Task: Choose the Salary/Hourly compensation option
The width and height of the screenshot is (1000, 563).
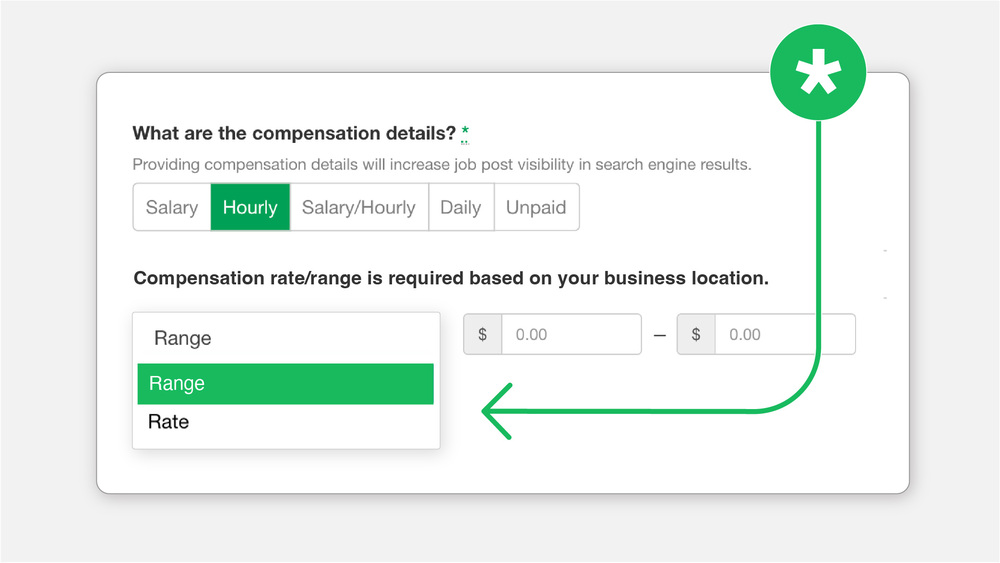Action: click(x=359, y=207)
